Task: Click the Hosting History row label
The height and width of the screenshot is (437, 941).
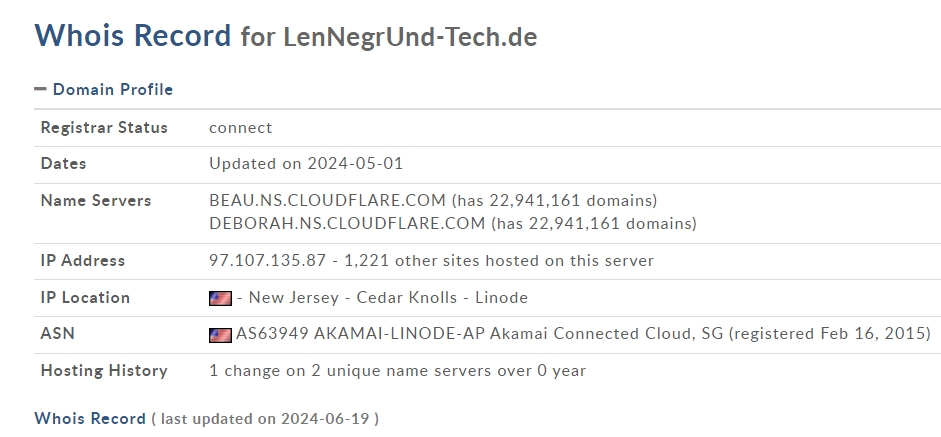Action: click(104, 370)
